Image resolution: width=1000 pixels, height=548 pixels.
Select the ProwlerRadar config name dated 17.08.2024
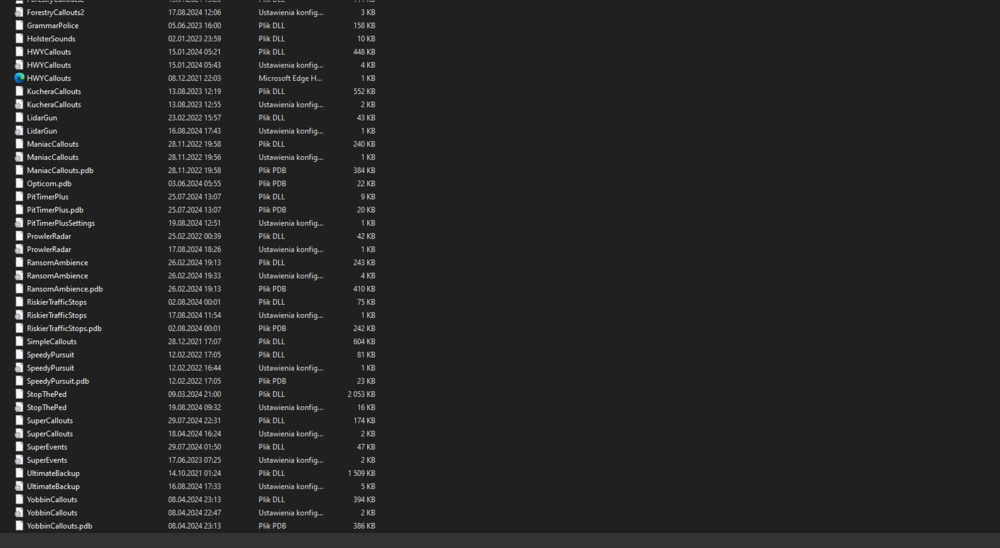pos(48,249)
